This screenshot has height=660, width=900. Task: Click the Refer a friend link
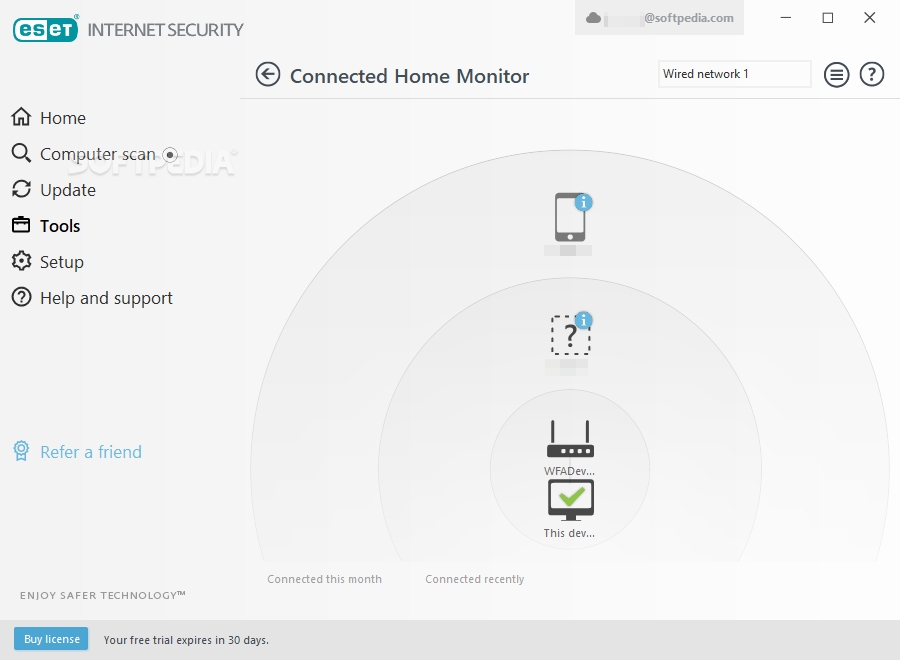pyautogui.click(x=77, y=452)
